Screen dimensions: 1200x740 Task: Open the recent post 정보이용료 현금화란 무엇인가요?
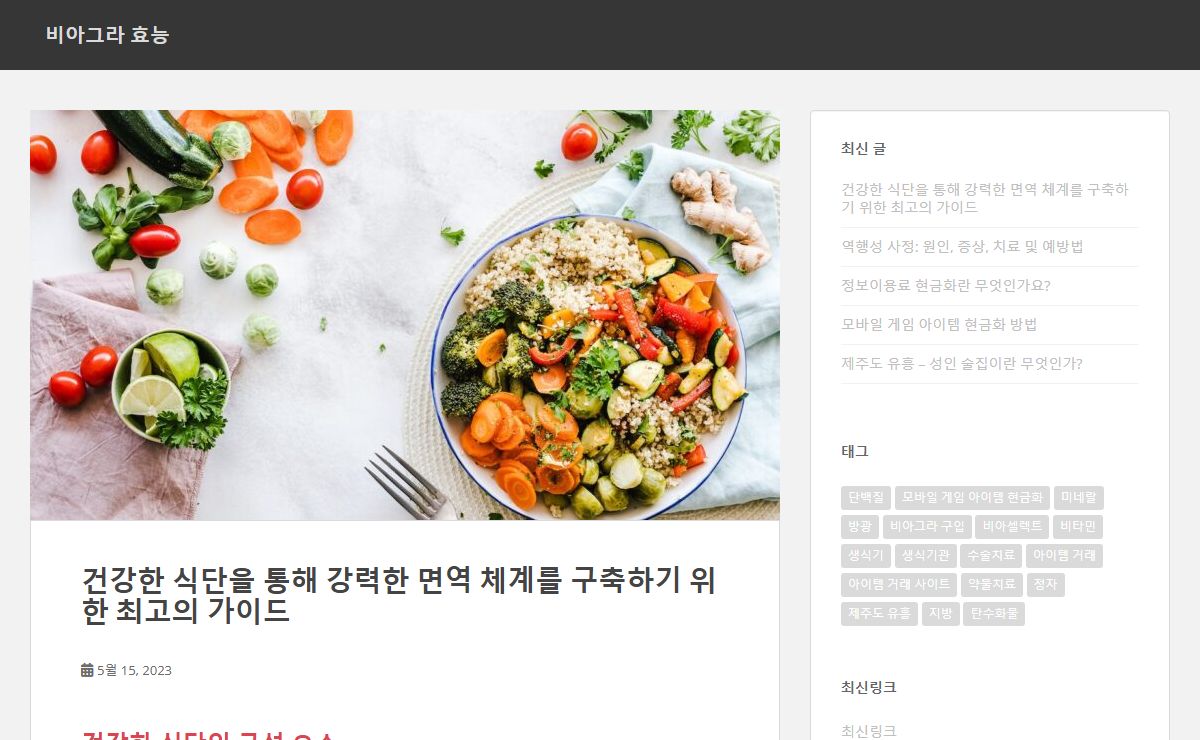pyautogui.click(x=946, y=285)
